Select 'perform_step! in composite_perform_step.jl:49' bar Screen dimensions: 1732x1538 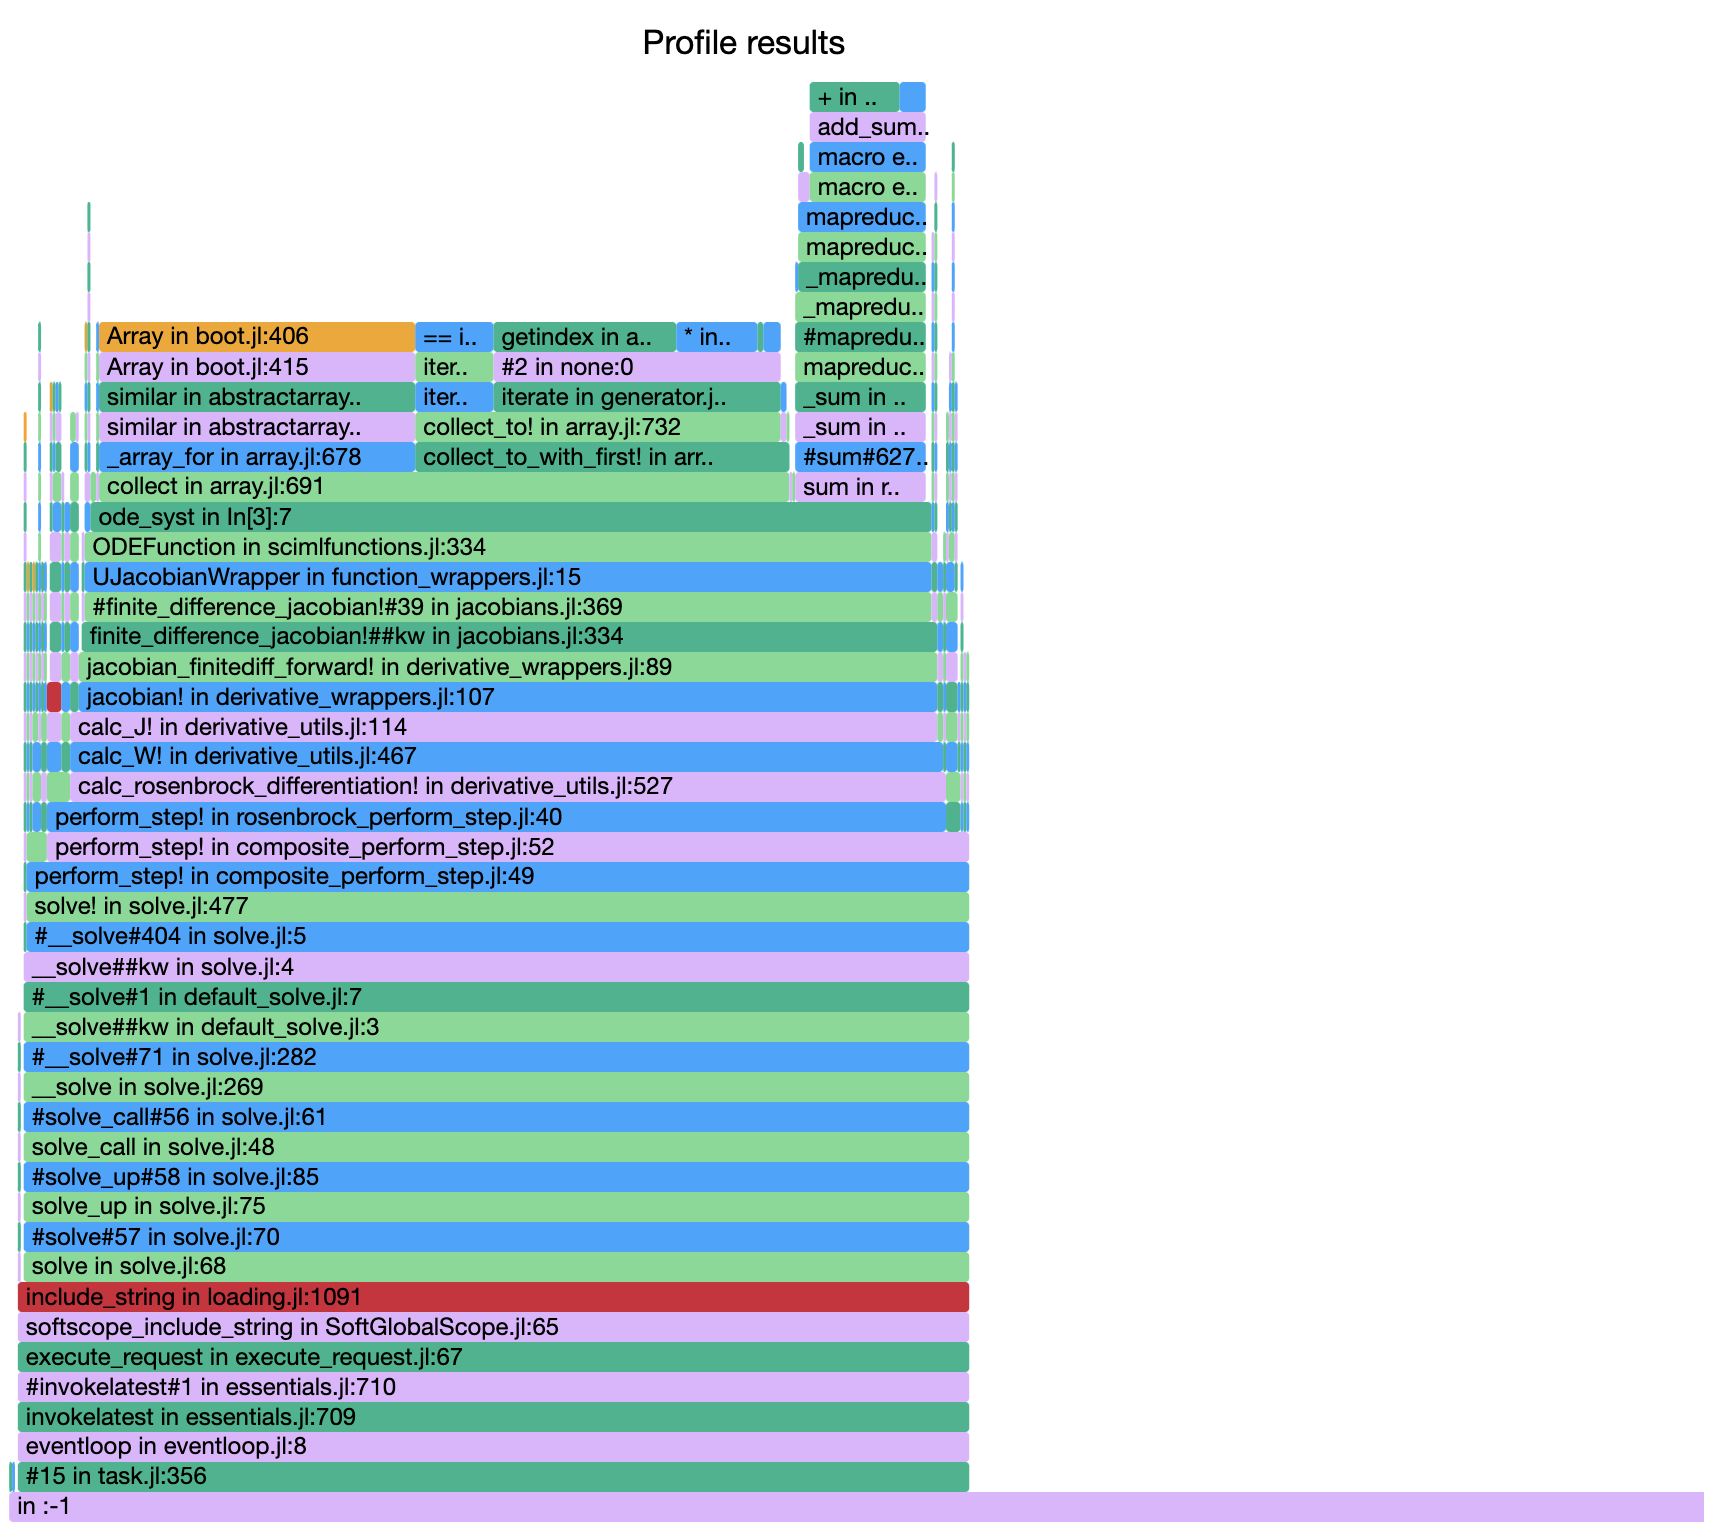(497, 877)
